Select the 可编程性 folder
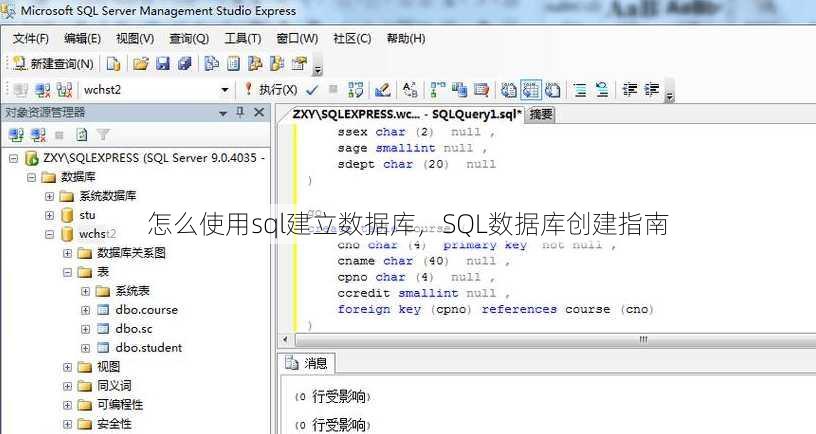Screen dimensions: 816x434 pos(120,405)
